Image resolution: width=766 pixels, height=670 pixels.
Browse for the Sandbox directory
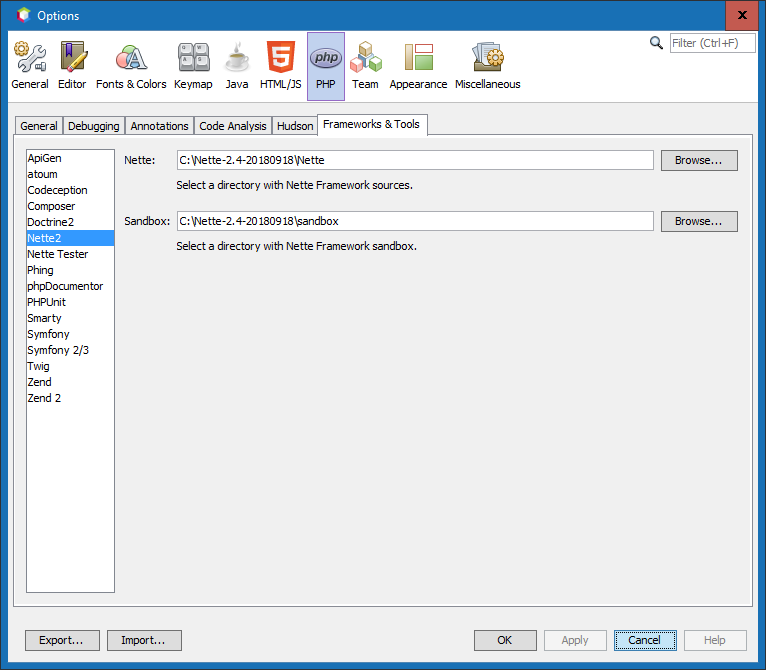pos(699,221)
